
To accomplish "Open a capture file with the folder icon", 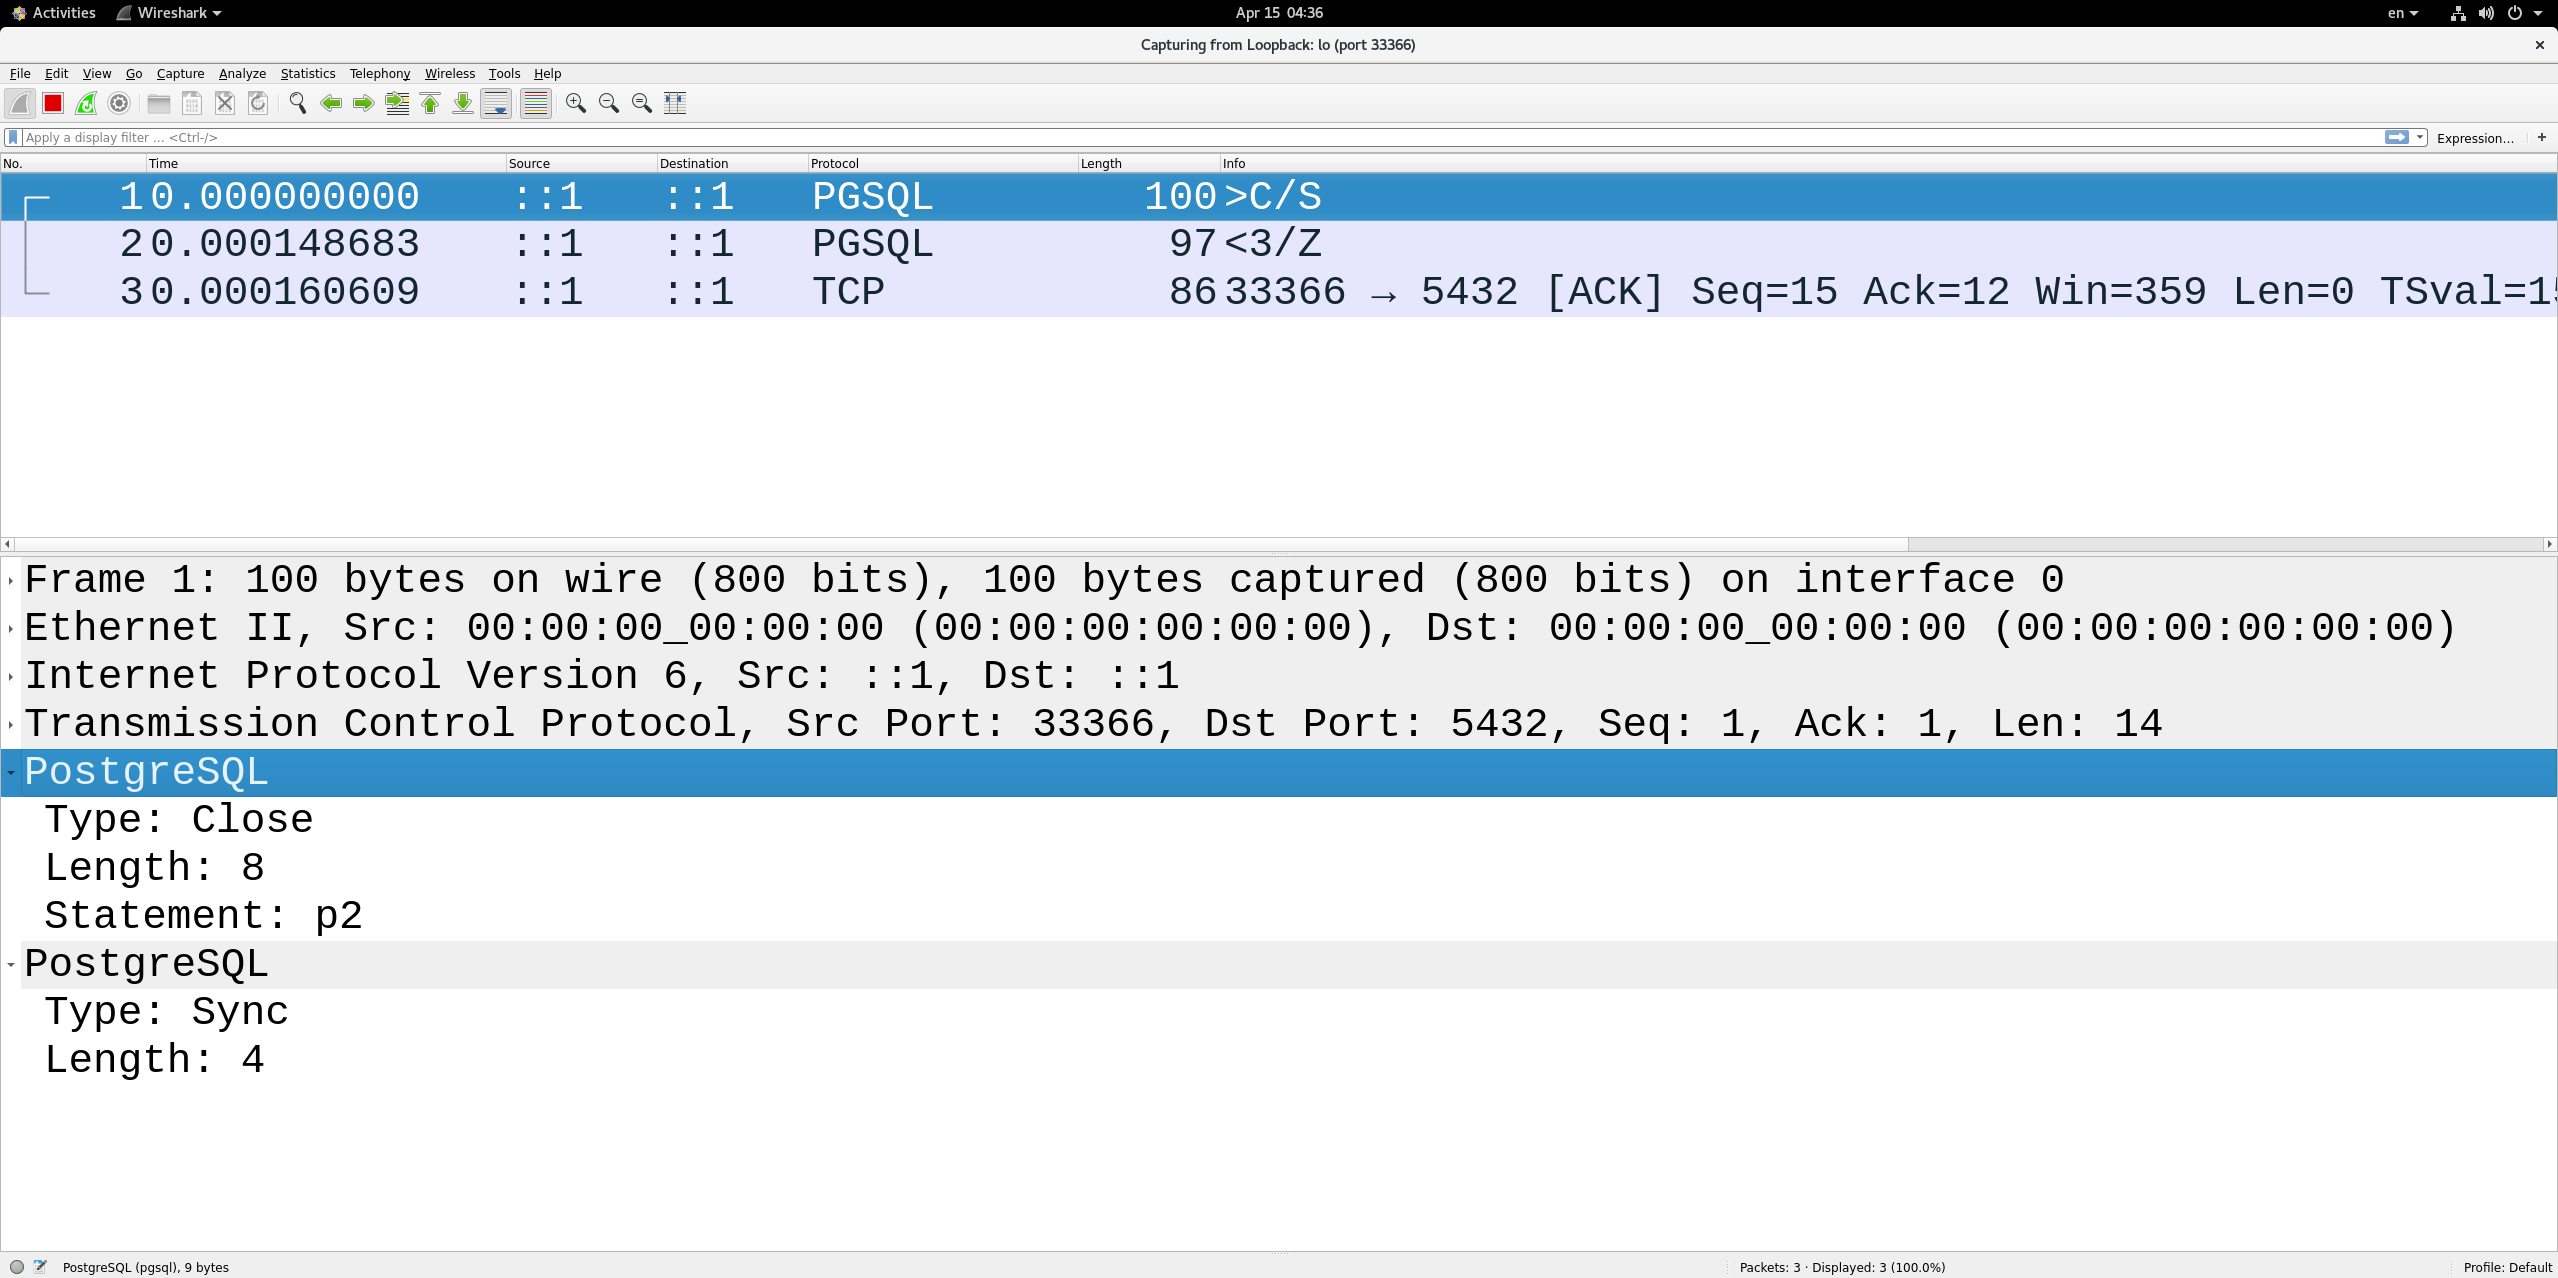I will tap(159, 103).
